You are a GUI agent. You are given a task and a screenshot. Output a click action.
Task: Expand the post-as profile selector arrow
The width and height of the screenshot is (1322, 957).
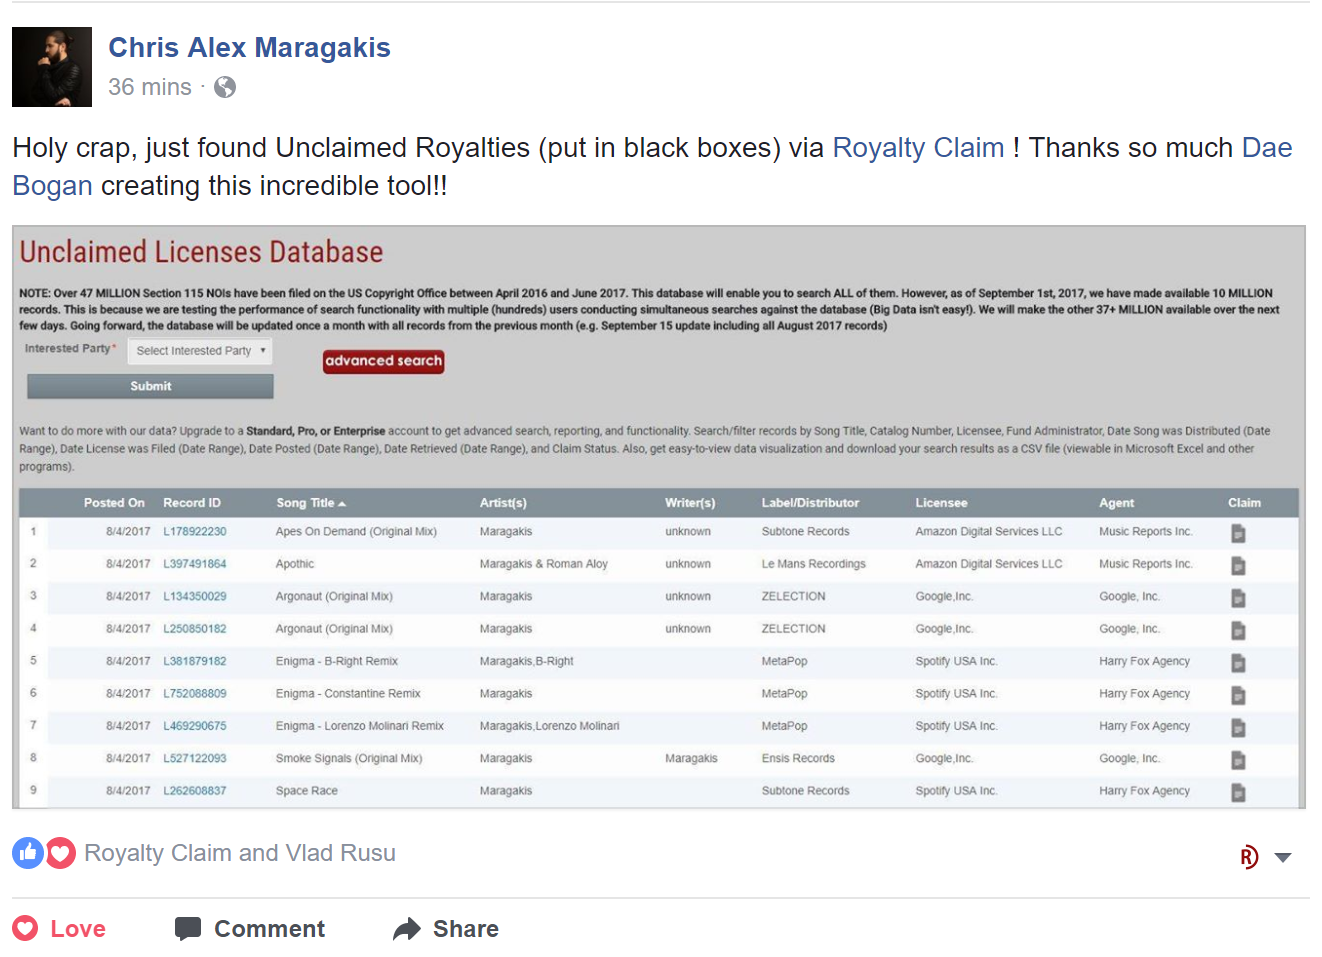tap(1283, 857)
